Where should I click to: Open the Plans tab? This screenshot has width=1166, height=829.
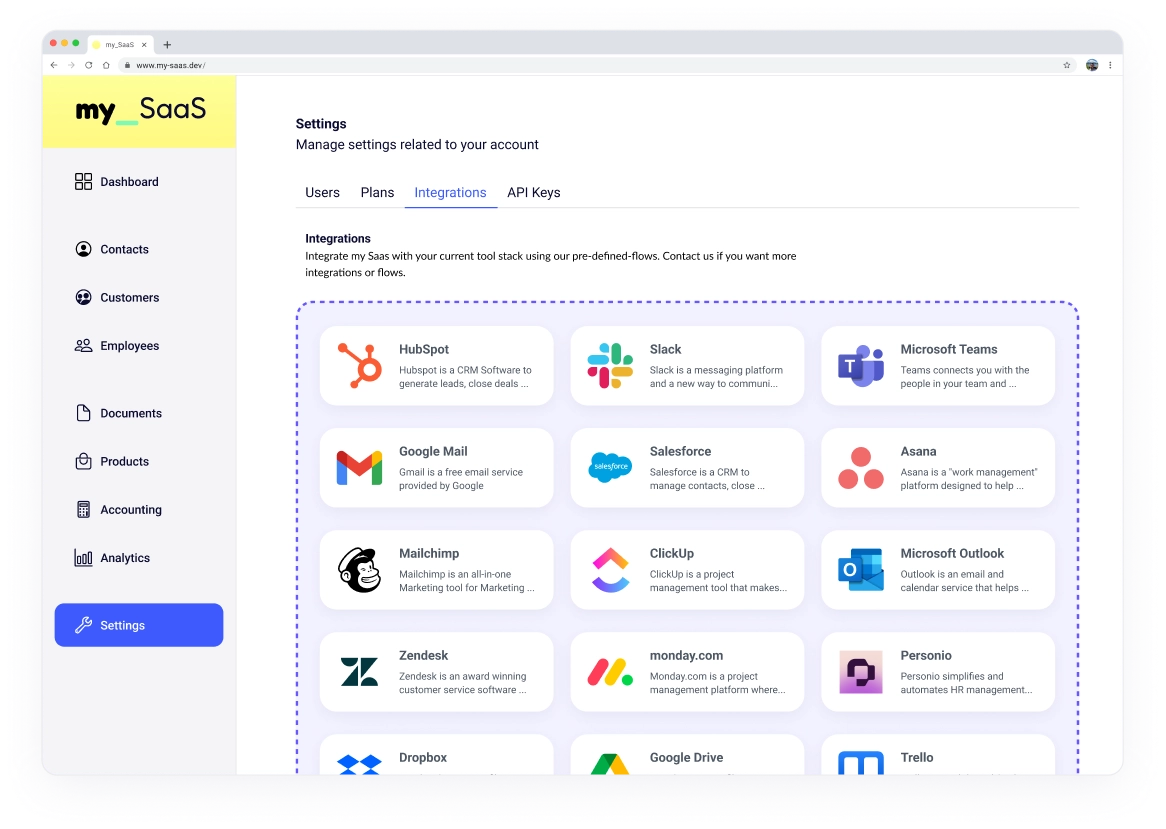377,192
